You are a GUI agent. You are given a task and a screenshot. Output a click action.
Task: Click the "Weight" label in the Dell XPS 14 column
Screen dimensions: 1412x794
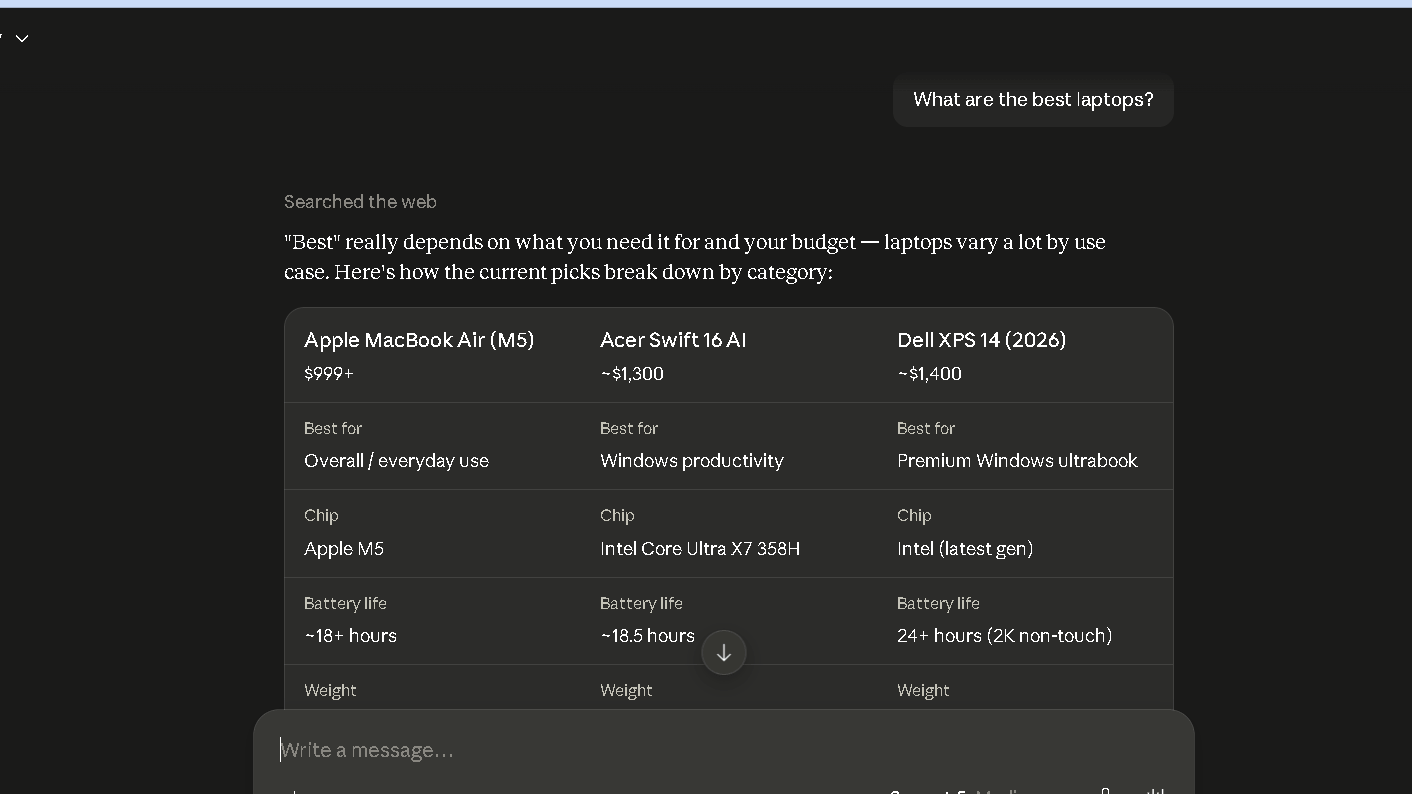(x=923, y=690)
